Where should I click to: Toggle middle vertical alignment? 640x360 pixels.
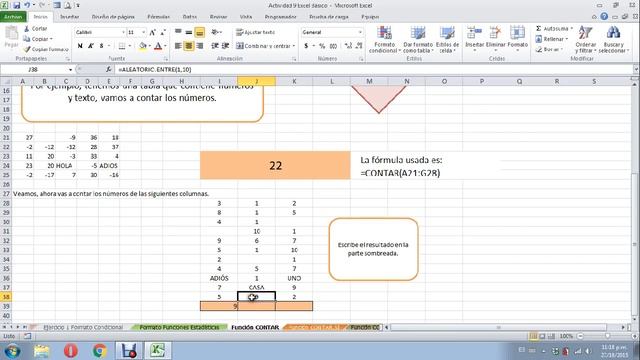pos(189,32)
